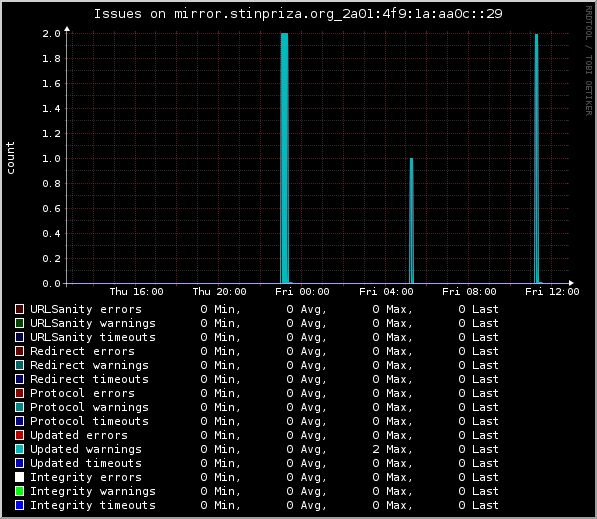Click the Protocol timeouts legend label
Image resolution: width=597 pixels, height=519 pixels.
tap(89, 421)
